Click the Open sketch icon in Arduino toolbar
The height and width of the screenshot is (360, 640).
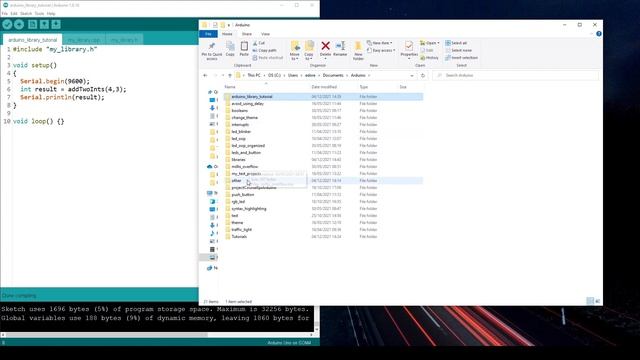click(x=44, y=24)
